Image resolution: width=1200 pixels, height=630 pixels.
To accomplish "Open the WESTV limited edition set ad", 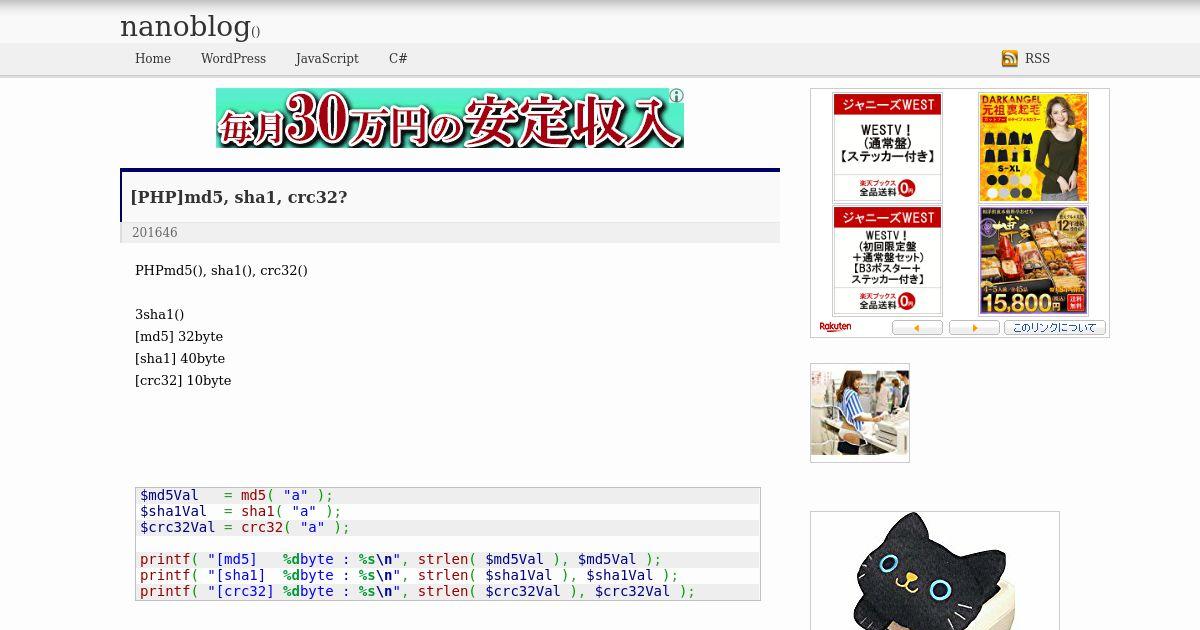I will [x=887, y=261].
